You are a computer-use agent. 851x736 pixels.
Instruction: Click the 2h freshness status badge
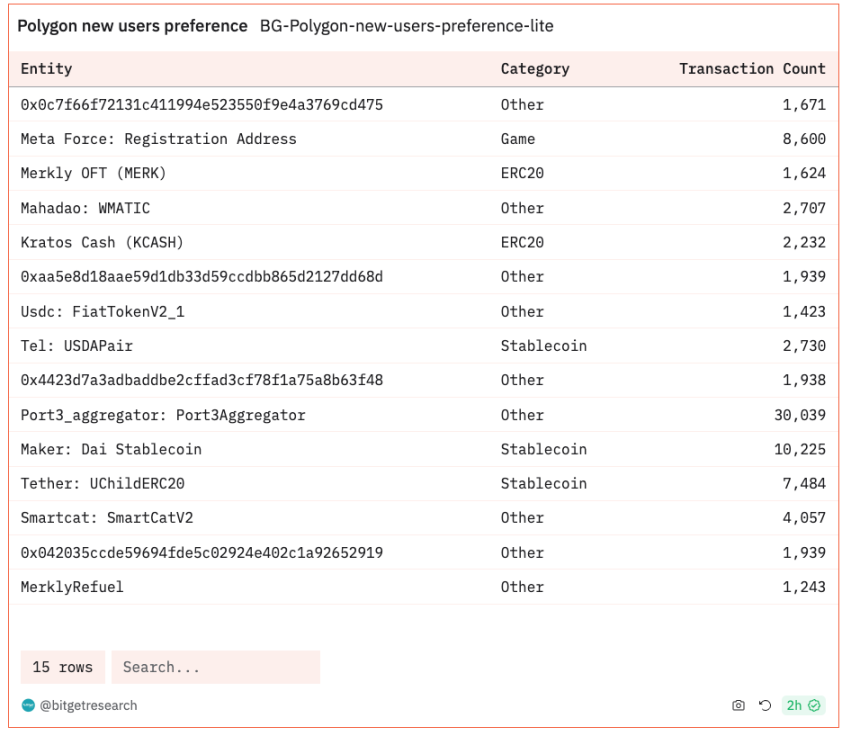(803, 705)
